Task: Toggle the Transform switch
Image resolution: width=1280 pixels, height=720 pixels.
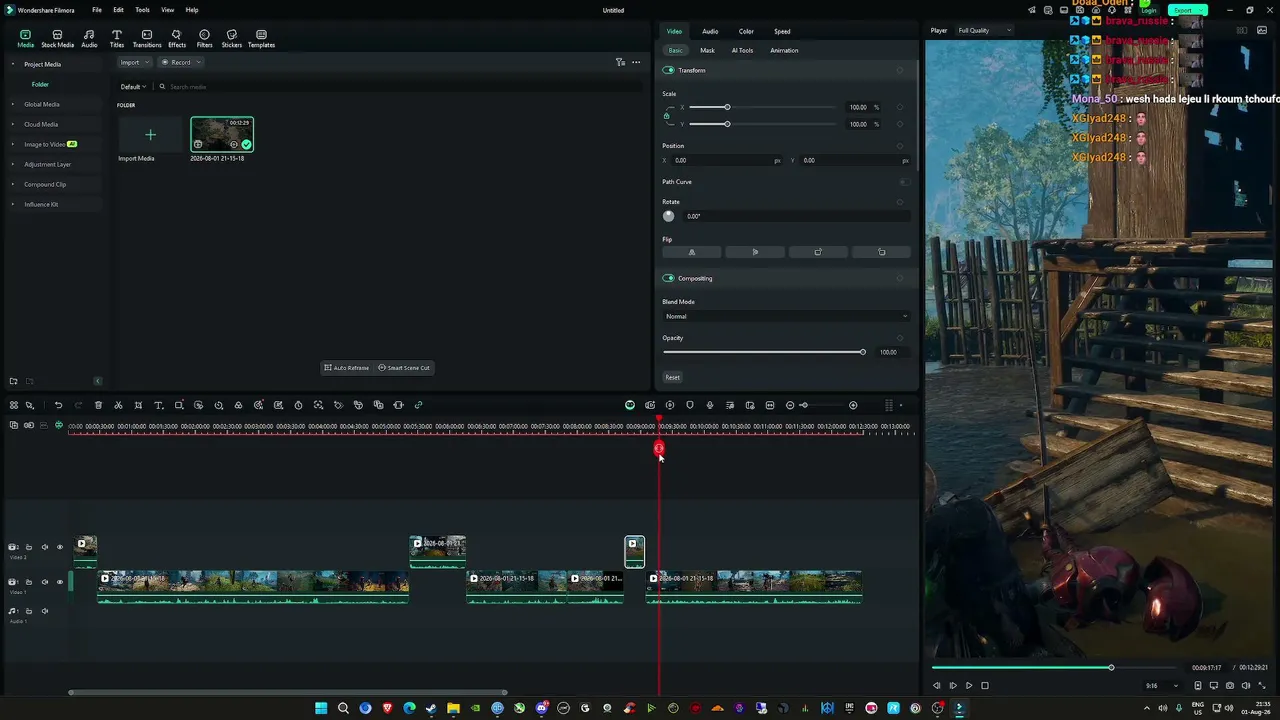Action: 668,70
